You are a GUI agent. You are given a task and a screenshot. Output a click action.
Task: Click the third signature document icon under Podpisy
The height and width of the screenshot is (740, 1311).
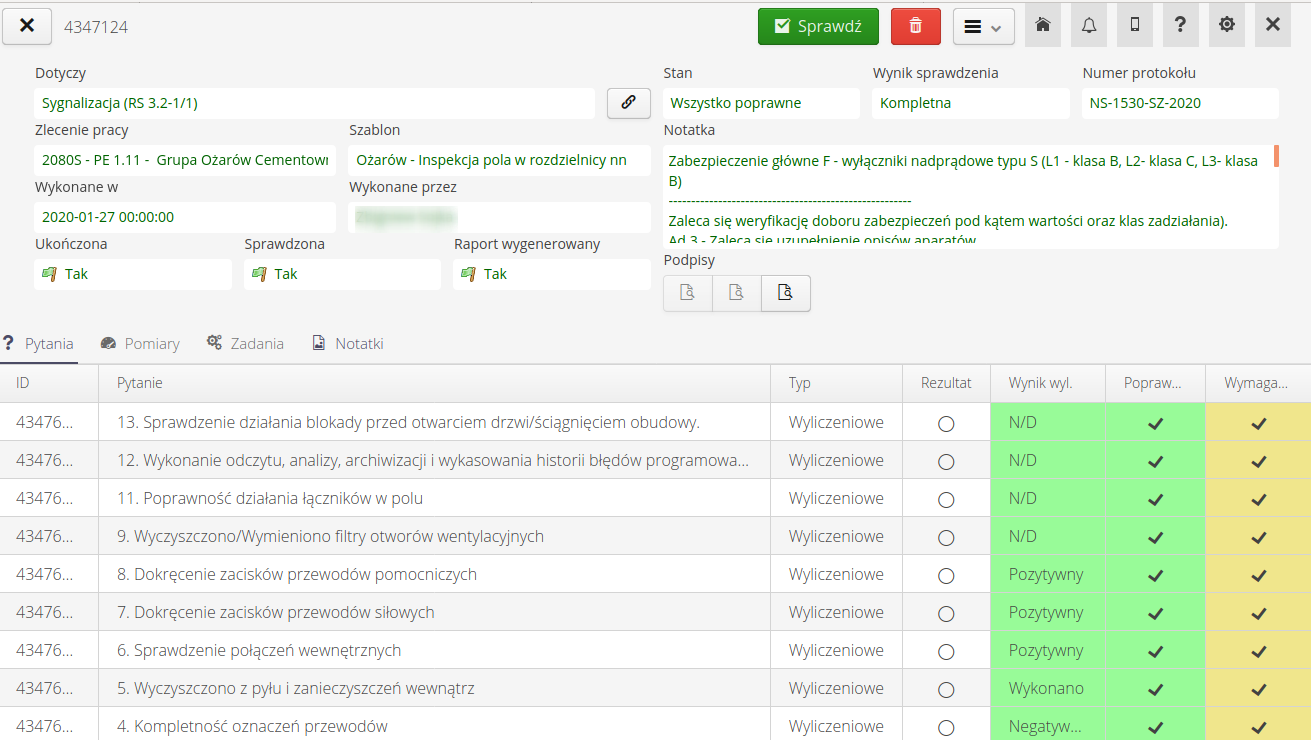[x=785, y=293]
